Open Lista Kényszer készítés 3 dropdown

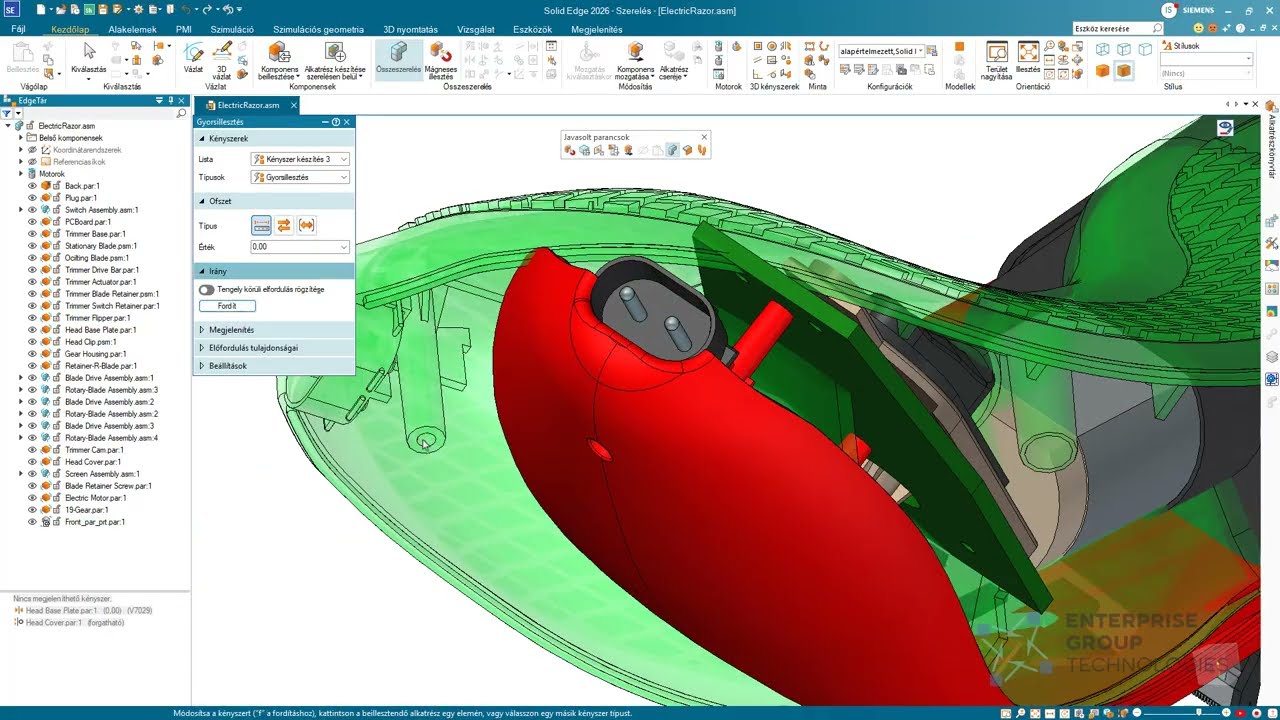(300, 159)
